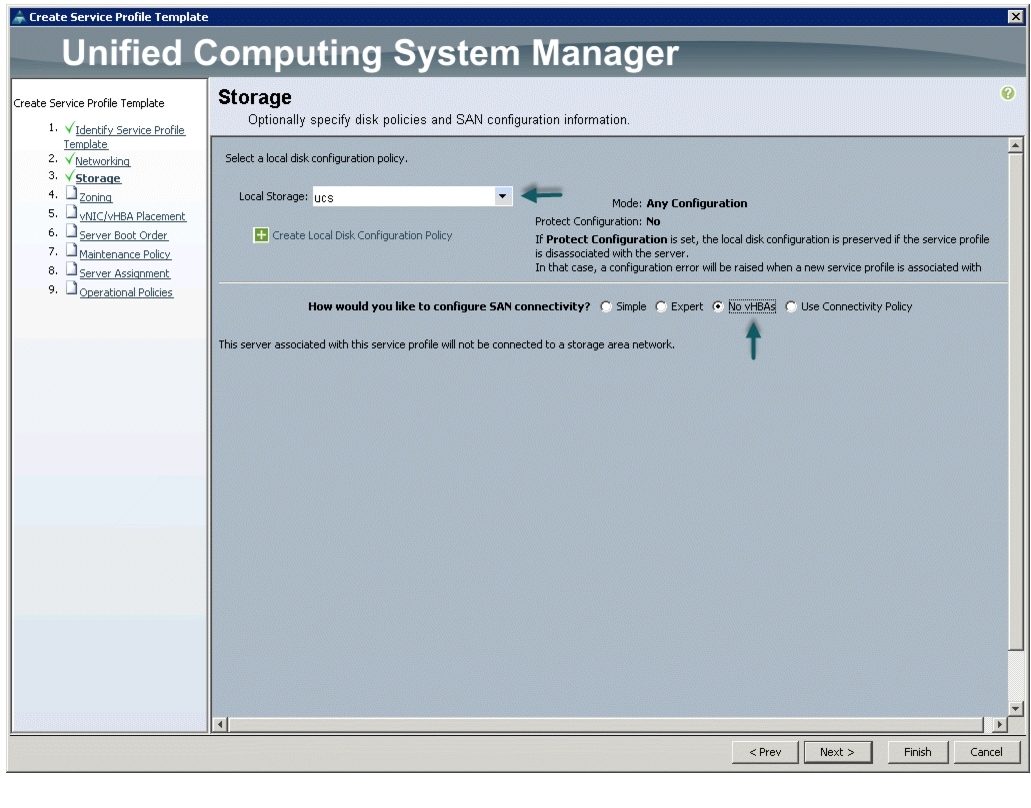This screenshot has height=808, width=1031.
Task: Click the help question mark icon
Action: pyautogui.click(x=1007, y=93)
